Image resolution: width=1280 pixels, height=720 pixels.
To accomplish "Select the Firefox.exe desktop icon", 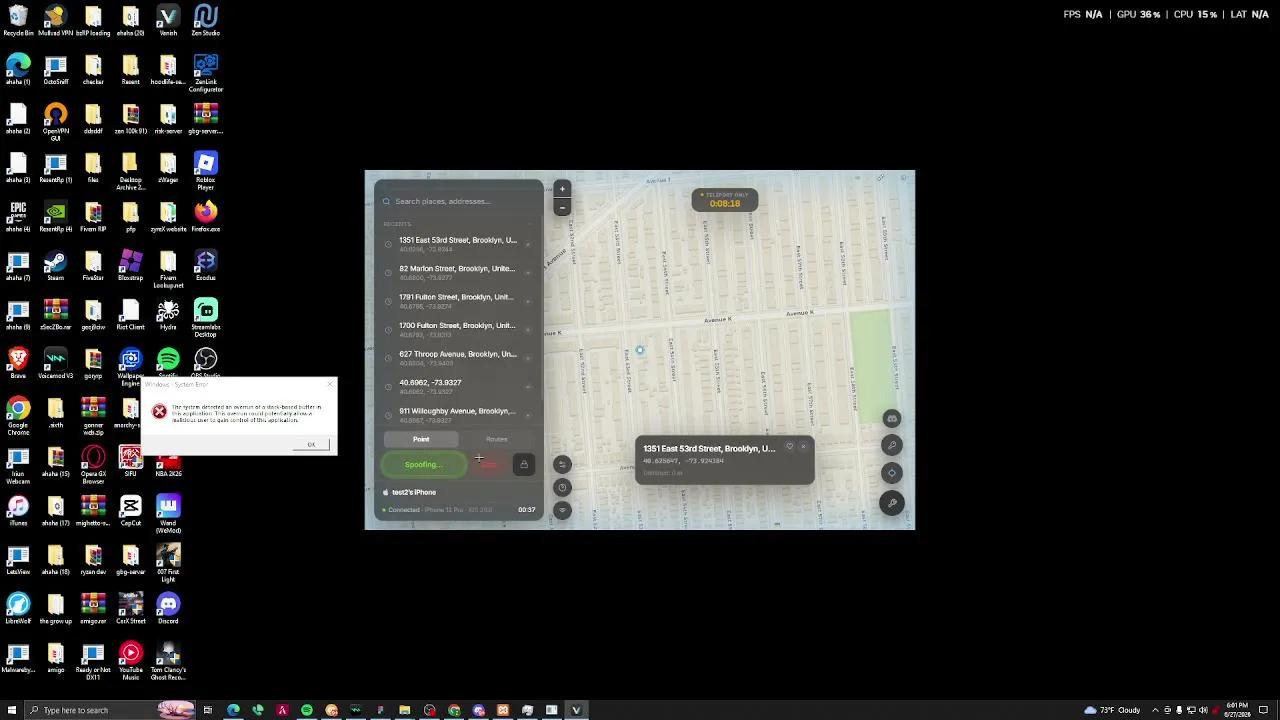I will (205, 217).
